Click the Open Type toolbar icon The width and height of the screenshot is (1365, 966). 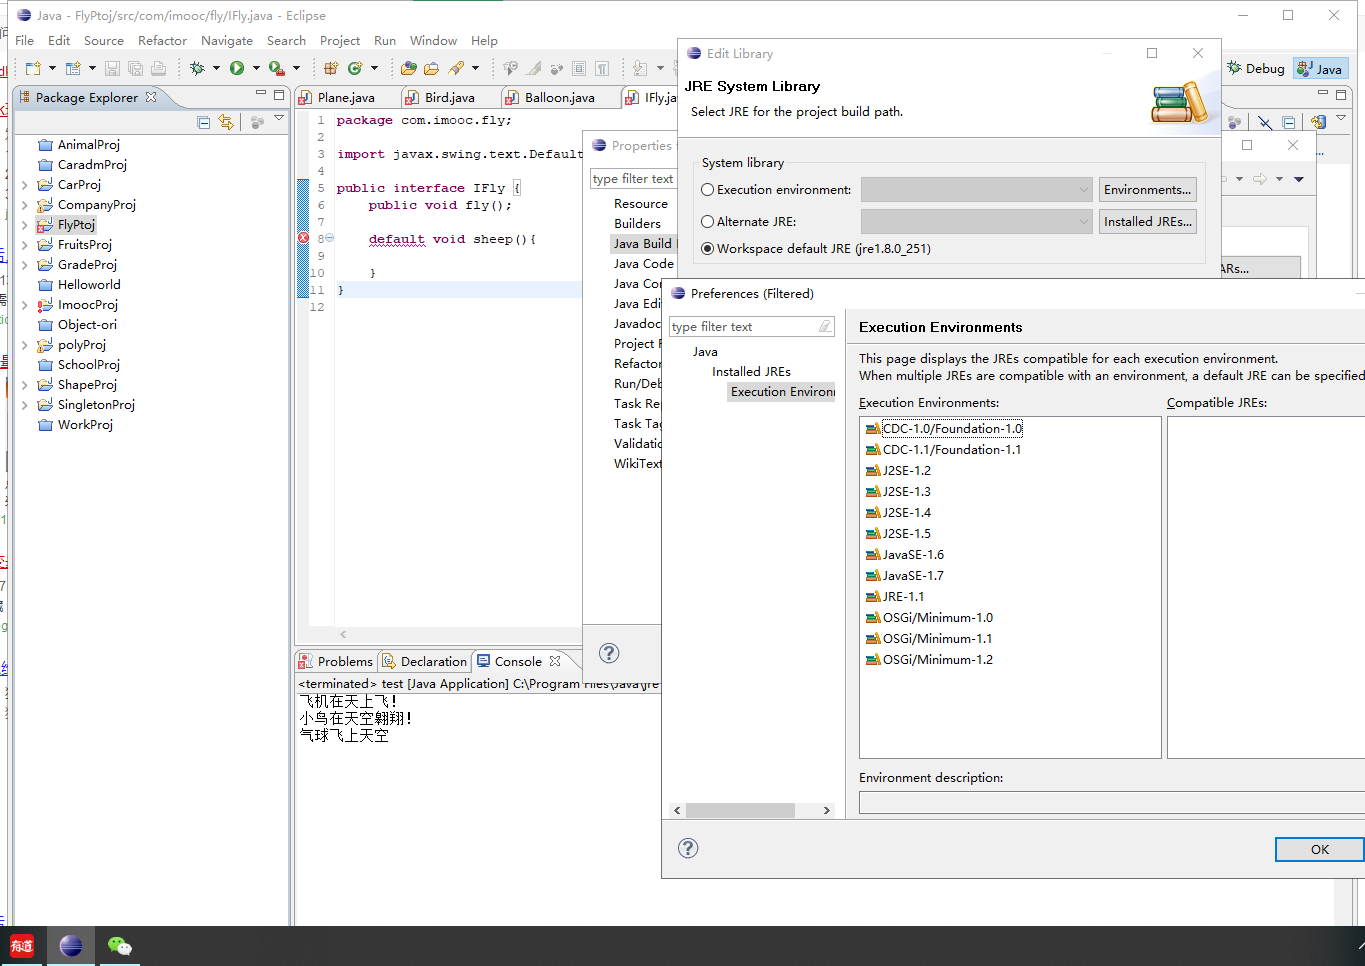(x=408, y=68)
